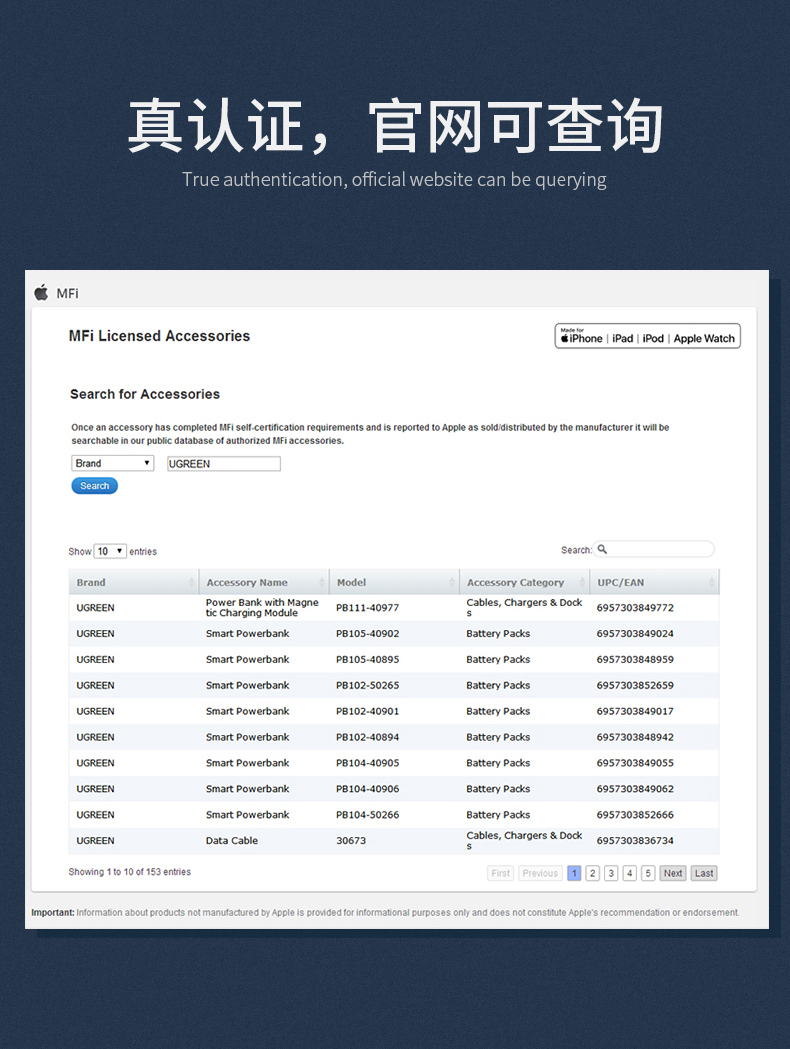Click the Made for iPhone iPad iPod badge

647,336
